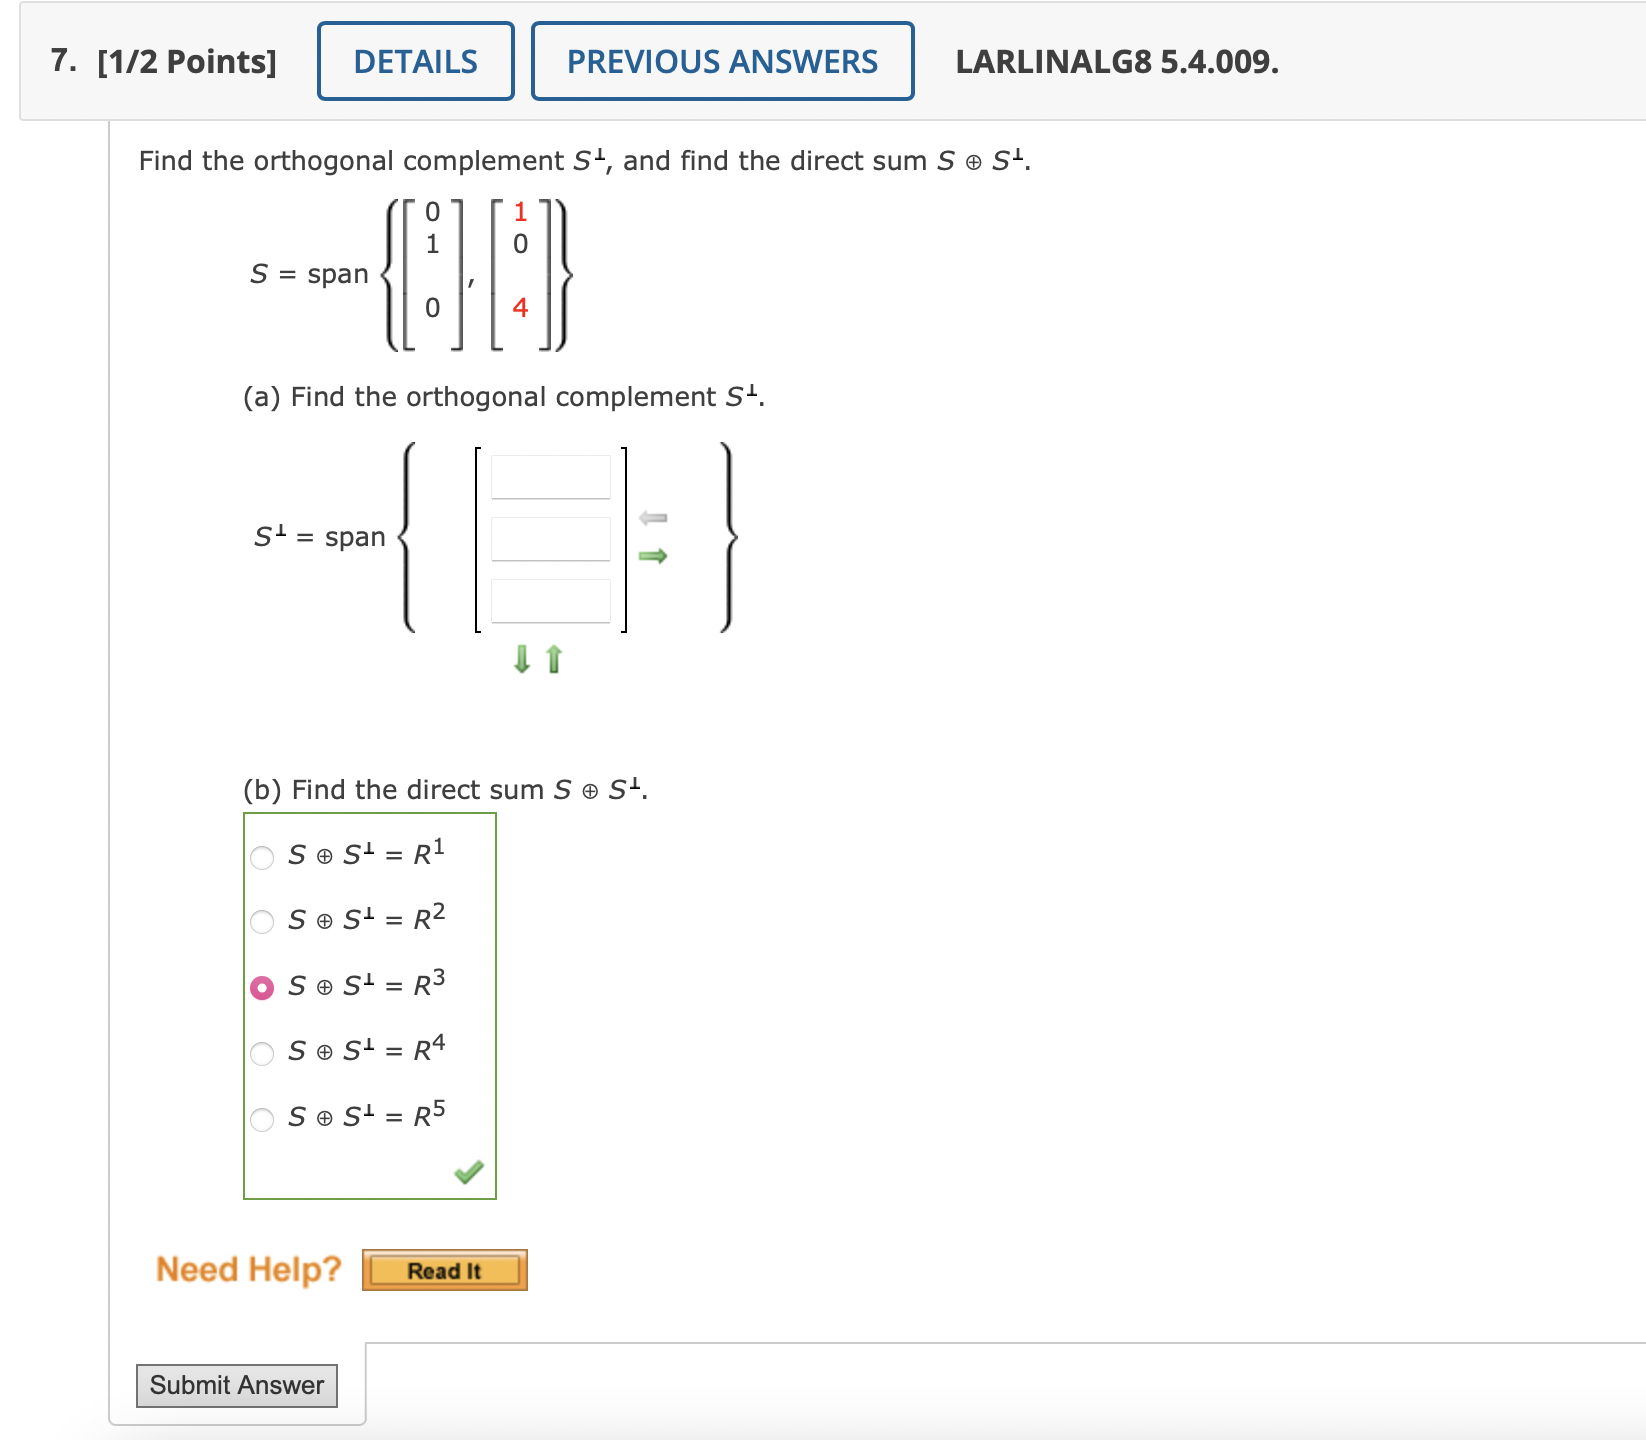Click the Read It help button
The image size is (1646, 1440).
click(444, 1270)
